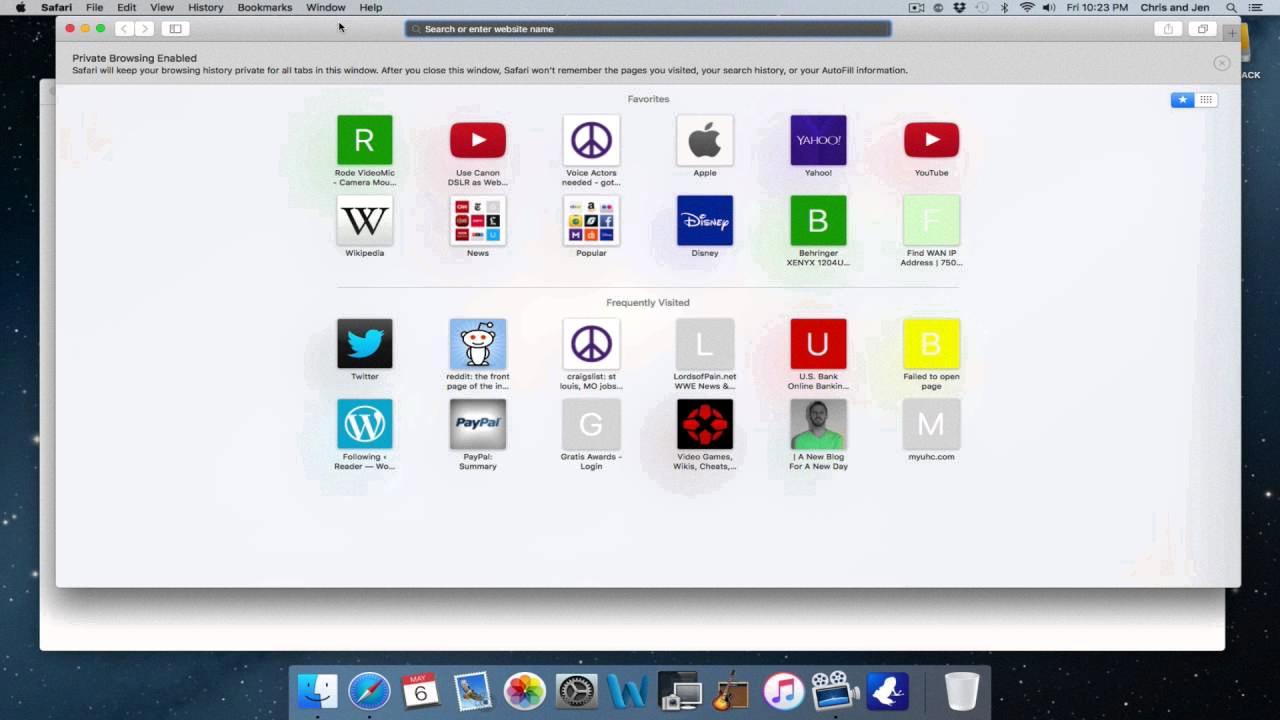Image resolution: width=1280 pixels, height=720 pixels.
Task: Open the View menu
Action: pos(162,7)
